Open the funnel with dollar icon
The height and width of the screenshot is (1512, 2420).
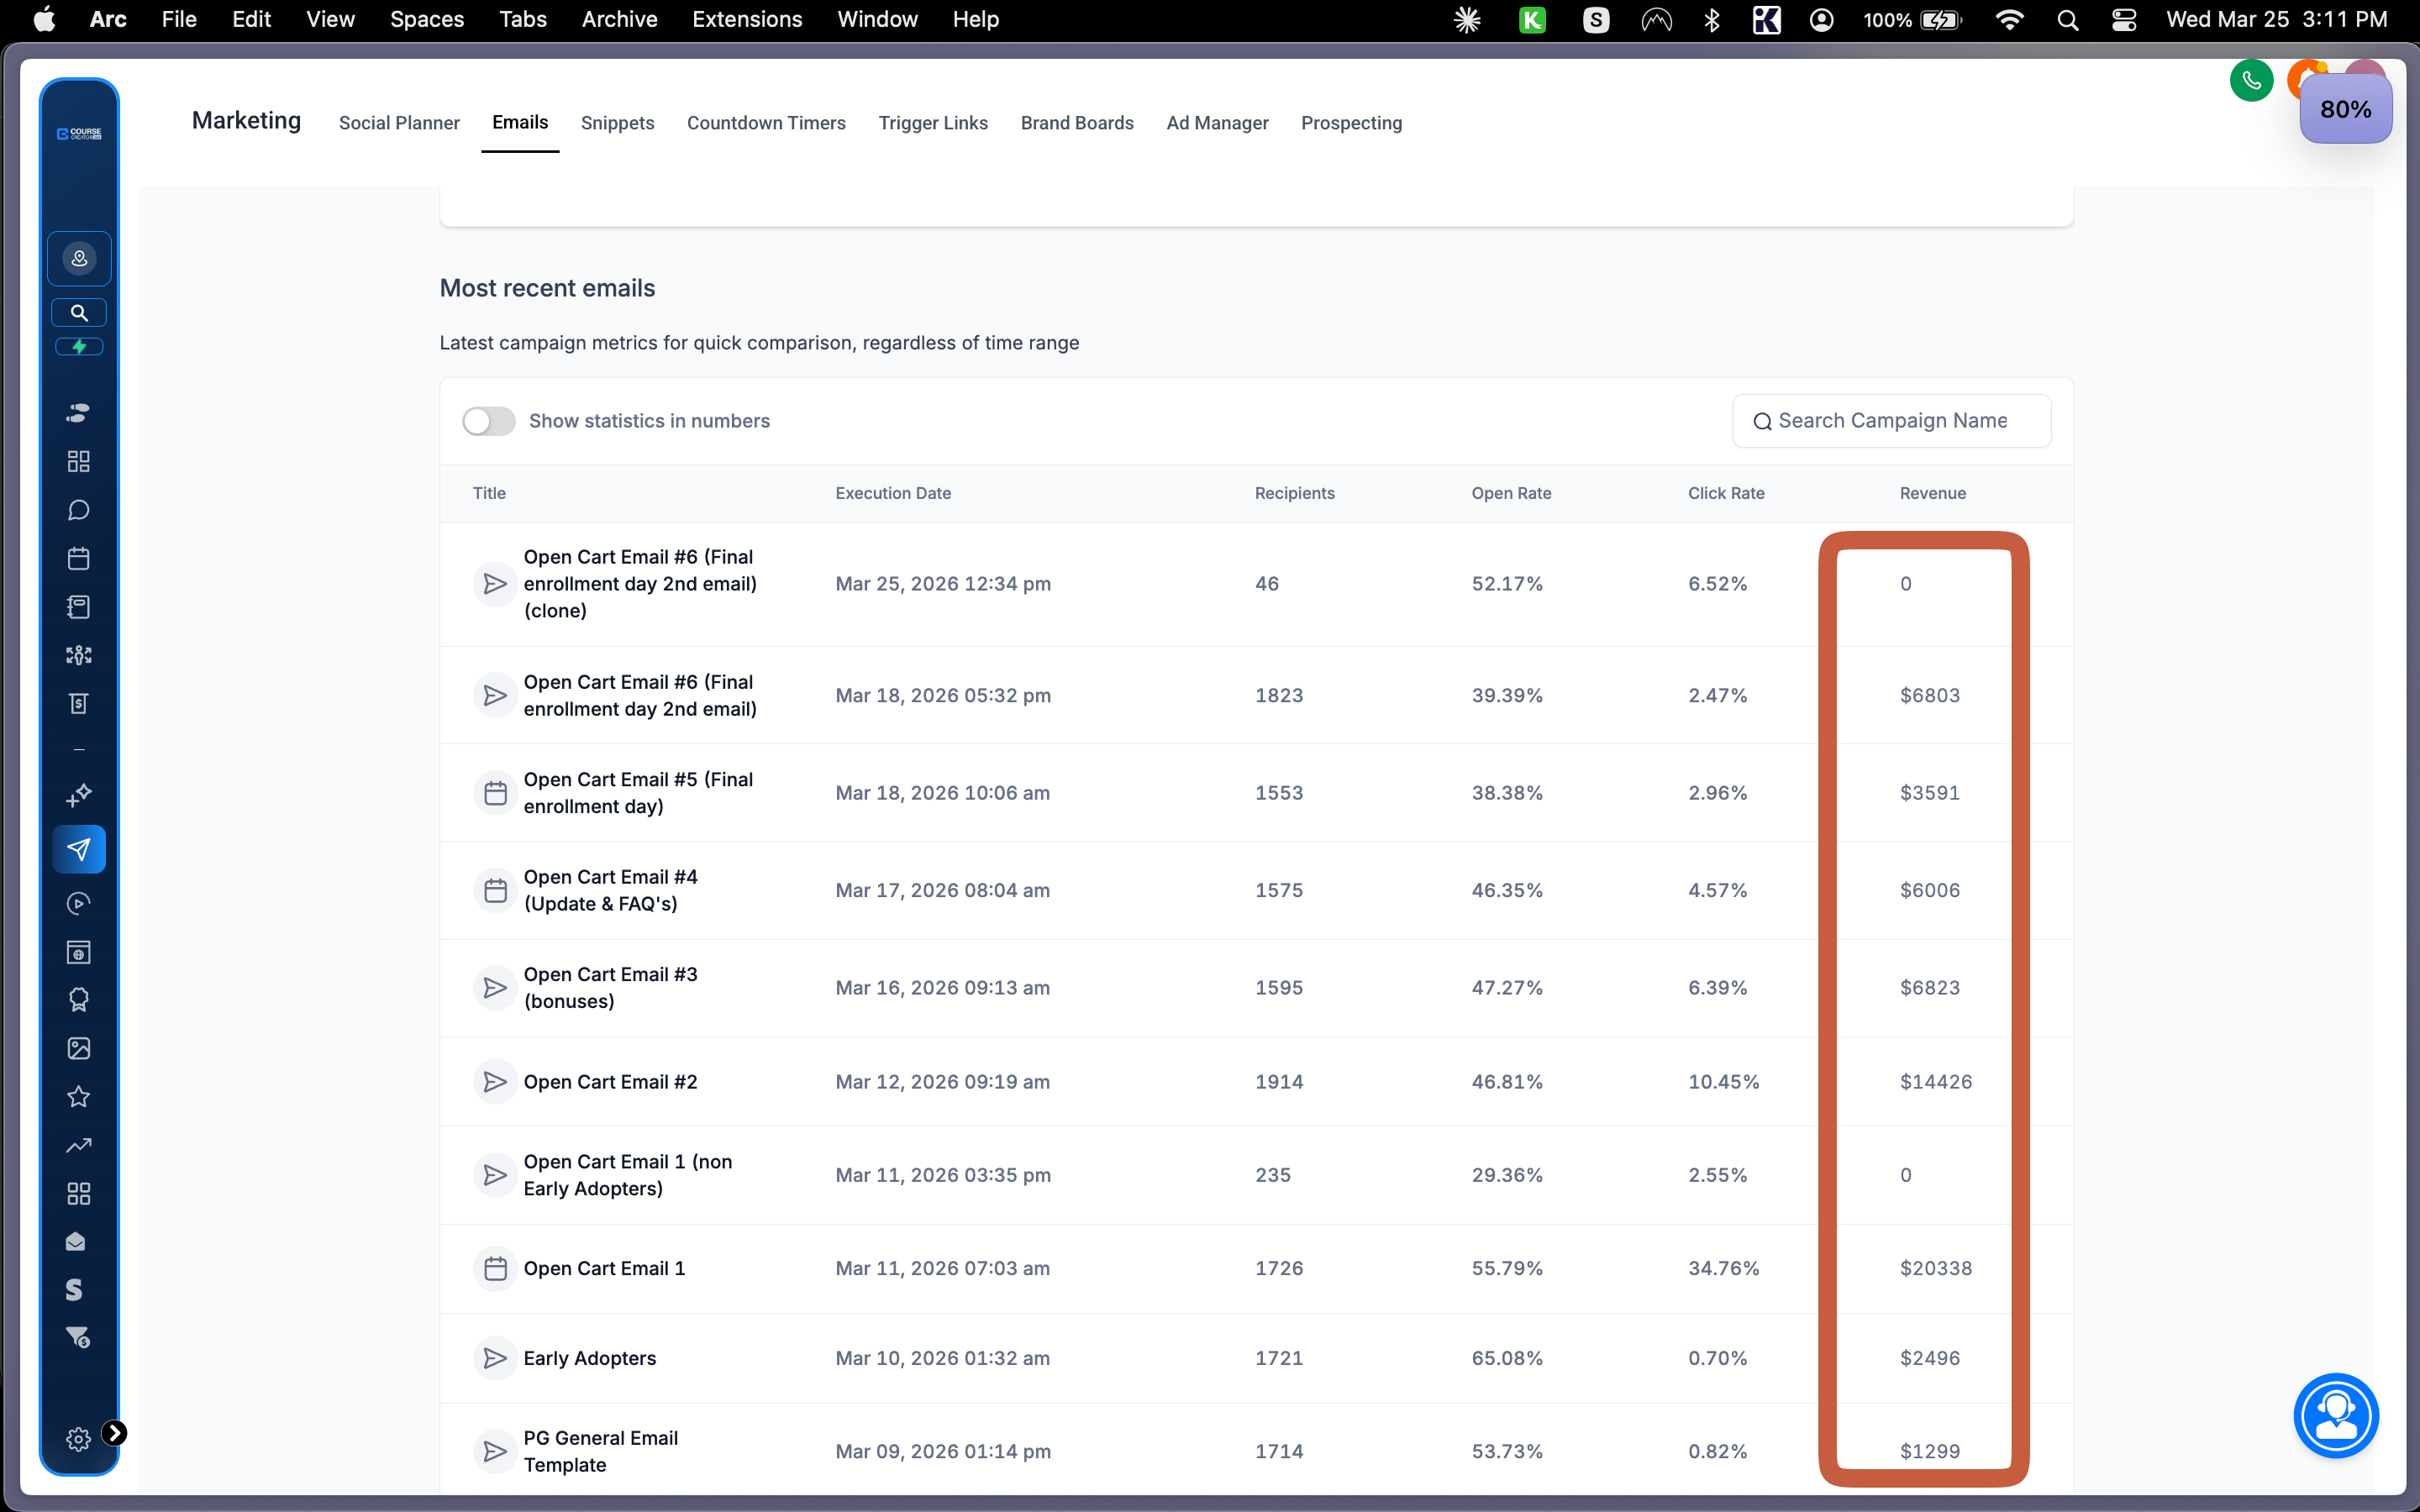point(78,1338)
